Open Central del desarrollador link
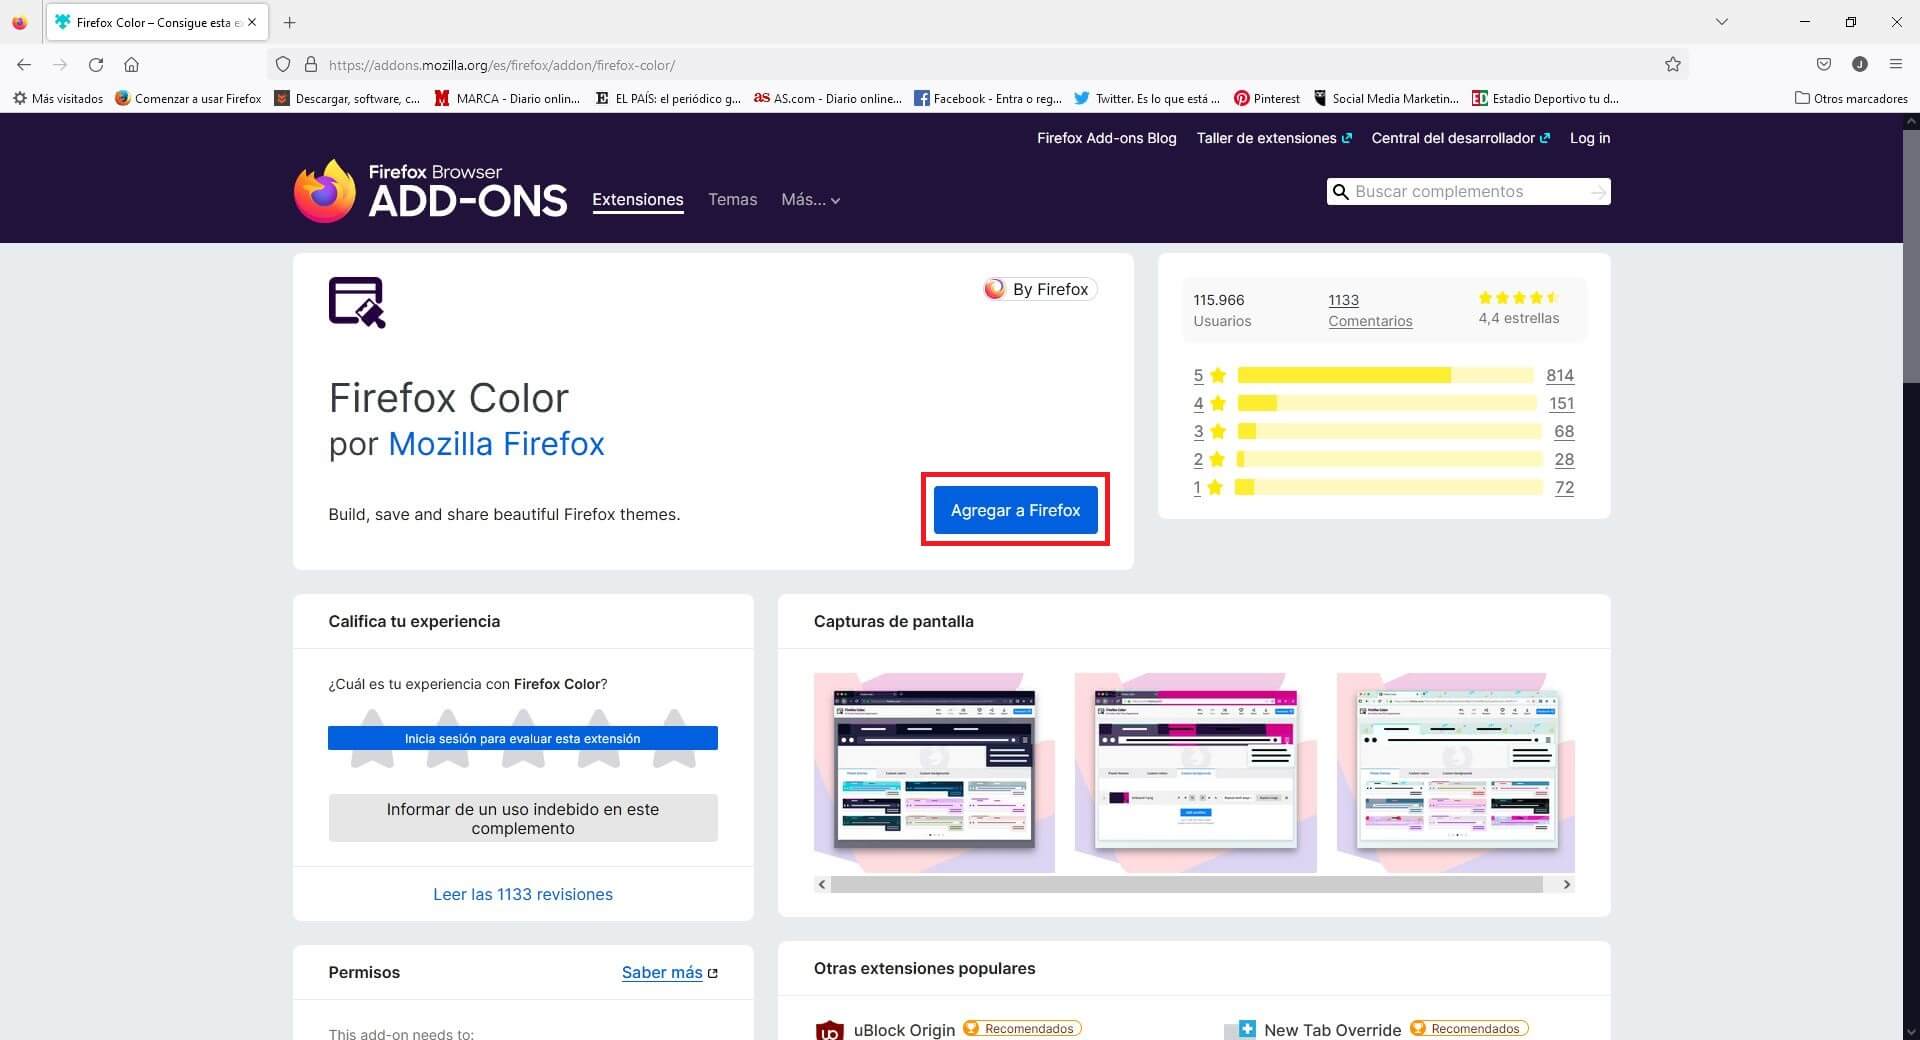 point(1461,138)
